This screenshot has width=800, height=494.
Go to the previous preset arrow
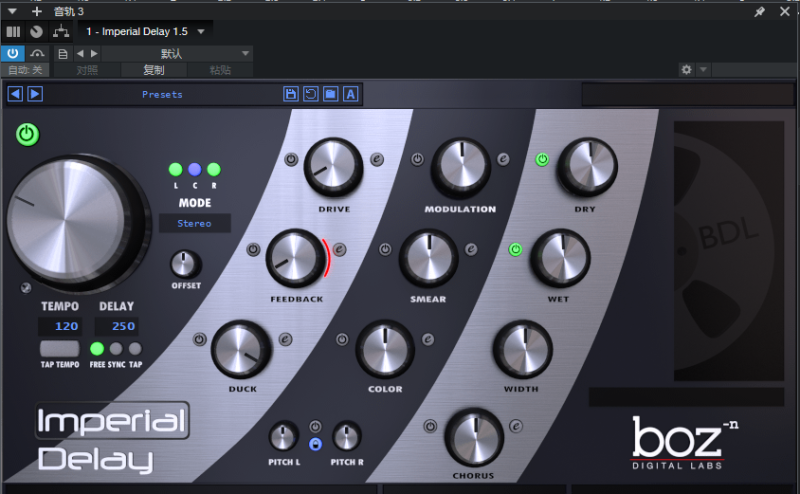(x=15, y=94)
